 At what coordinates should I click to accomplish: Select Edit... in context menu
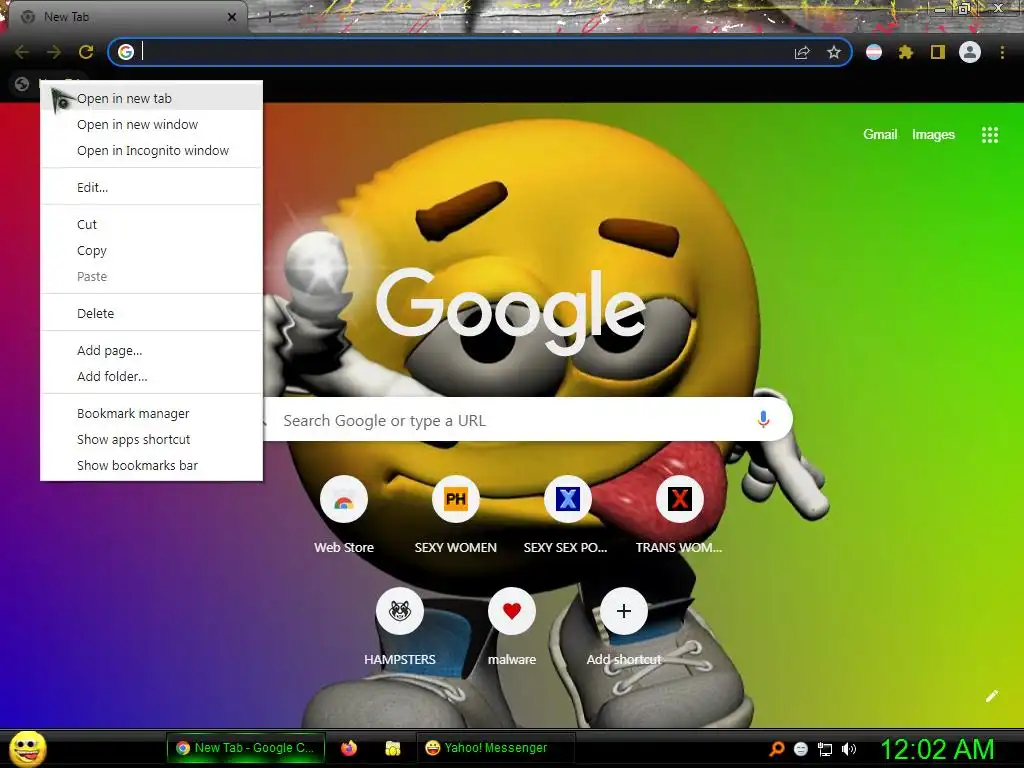tap(152, 187)
